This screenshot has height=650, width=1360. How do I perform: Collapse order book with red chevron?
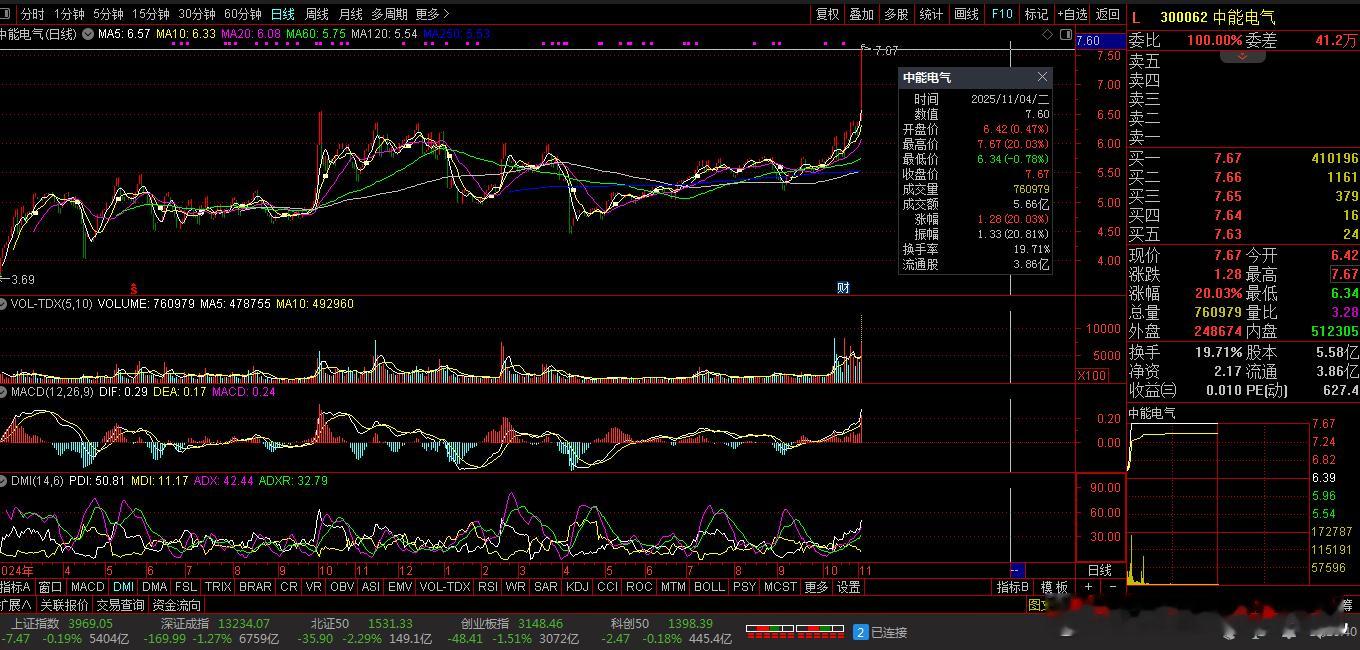point(1243,56)
